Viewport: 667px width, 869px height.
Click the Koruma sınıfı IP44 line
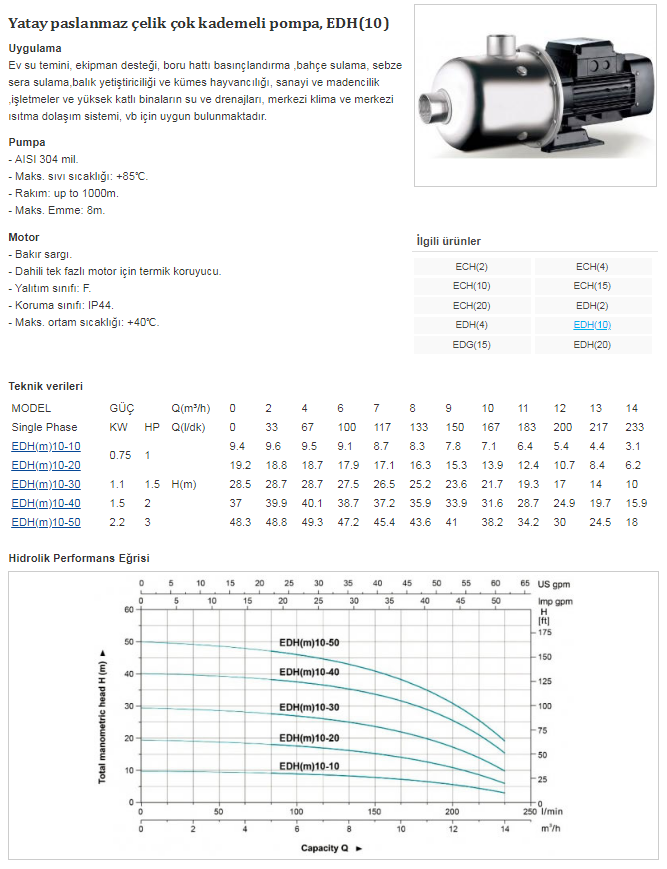point(61,305)
